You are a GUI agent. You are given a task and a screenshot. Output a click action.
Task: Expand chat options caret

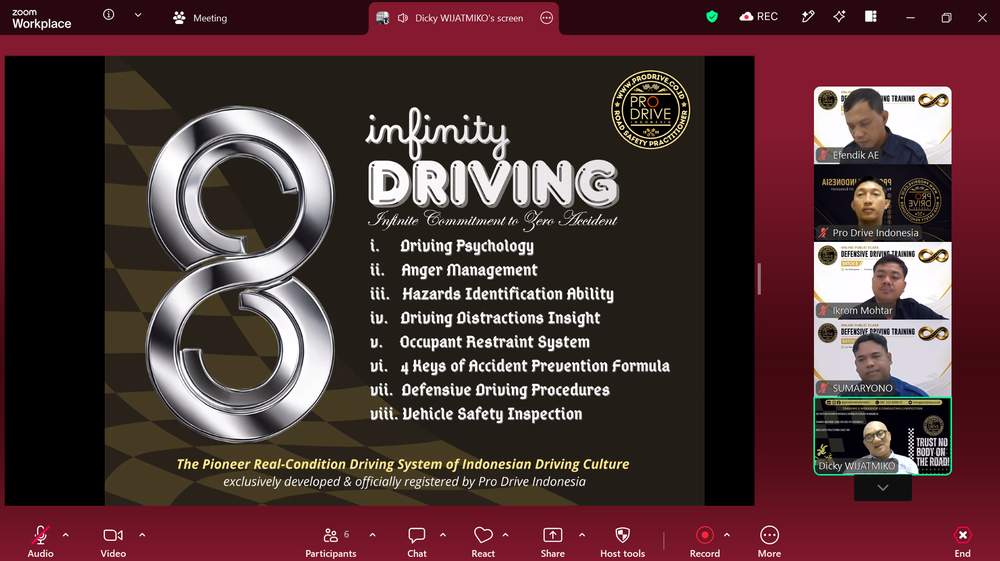pyautogui.click(x=443, y=535)
